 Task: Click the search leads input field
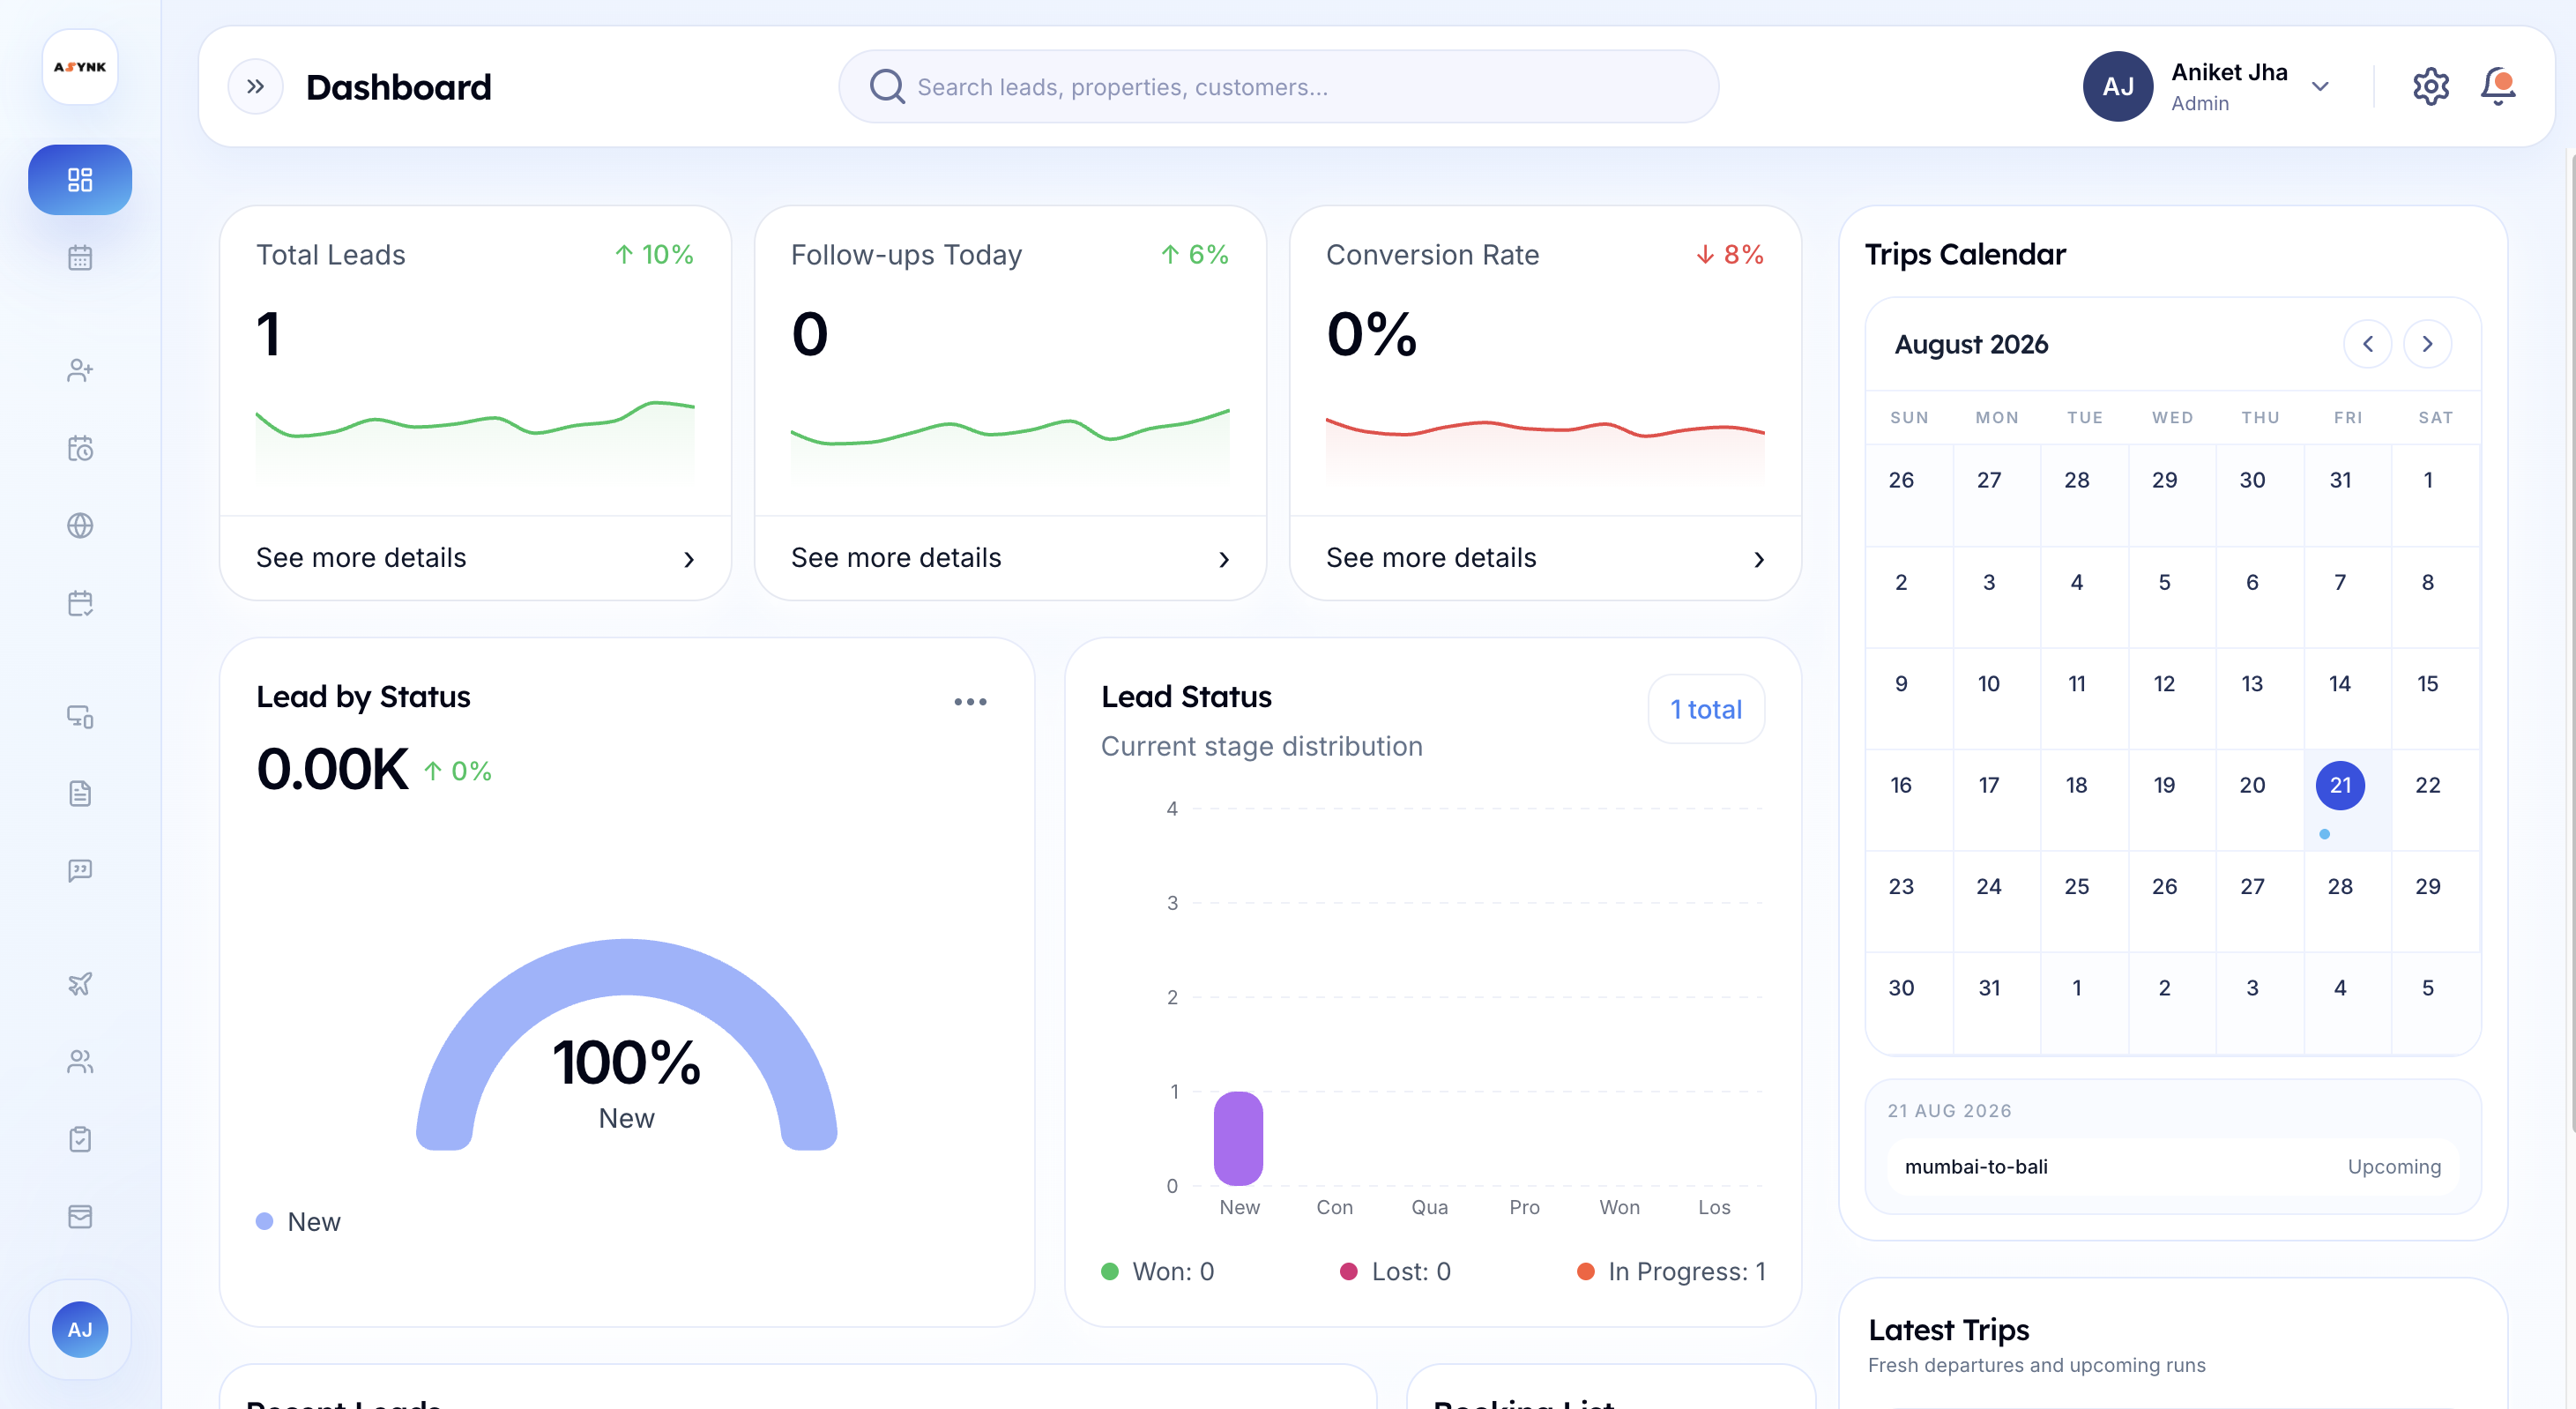coord(1278,87)
